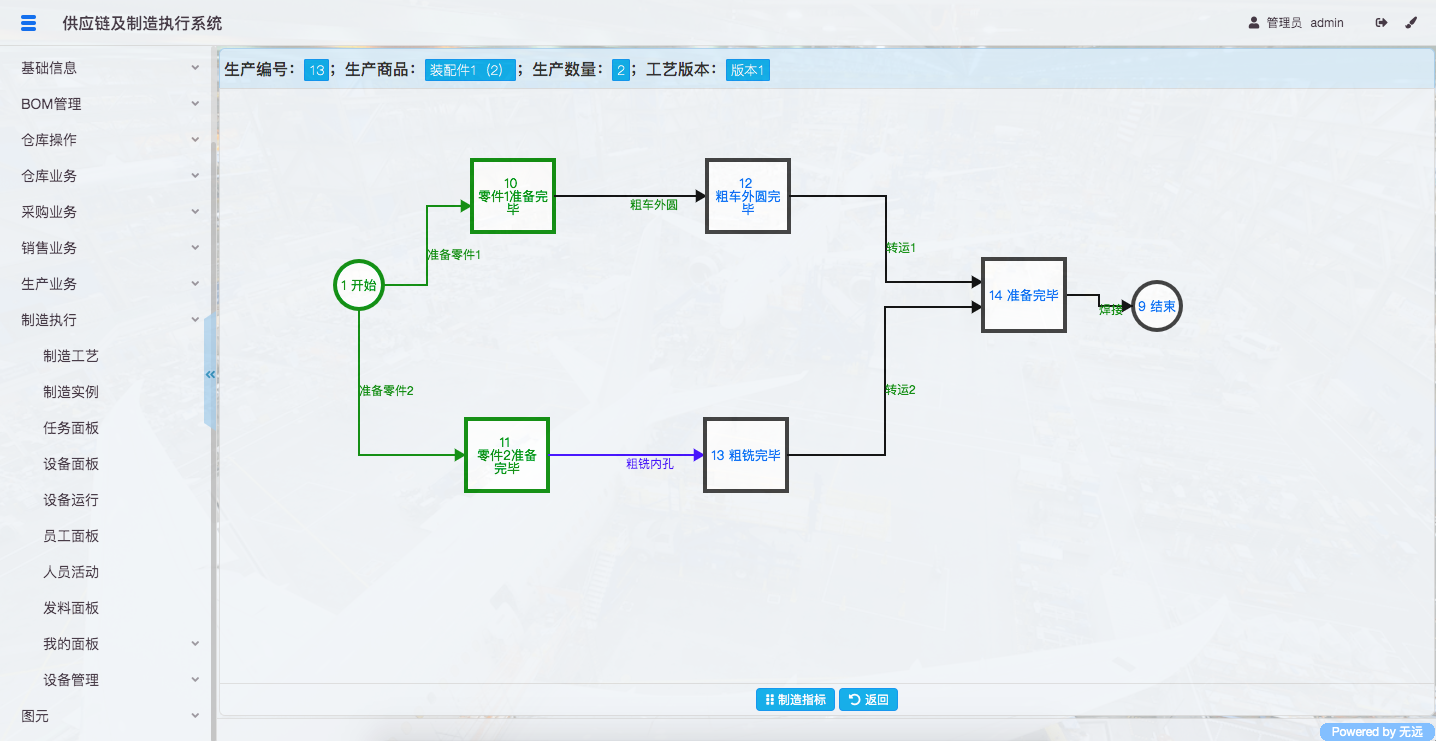Expand the 采购业务 menu
The height and width of the screenshot is (741, 1436).
click(x=106, y=212)
